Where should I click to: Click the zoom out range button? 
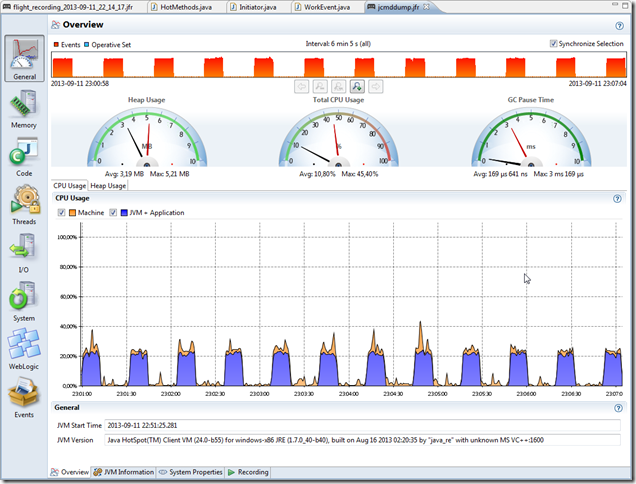coord(320,86)
